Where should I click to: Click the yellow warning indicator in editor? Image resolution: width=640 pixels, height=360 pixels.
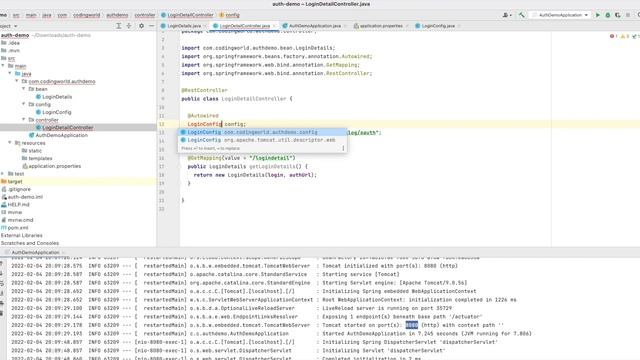624,36
